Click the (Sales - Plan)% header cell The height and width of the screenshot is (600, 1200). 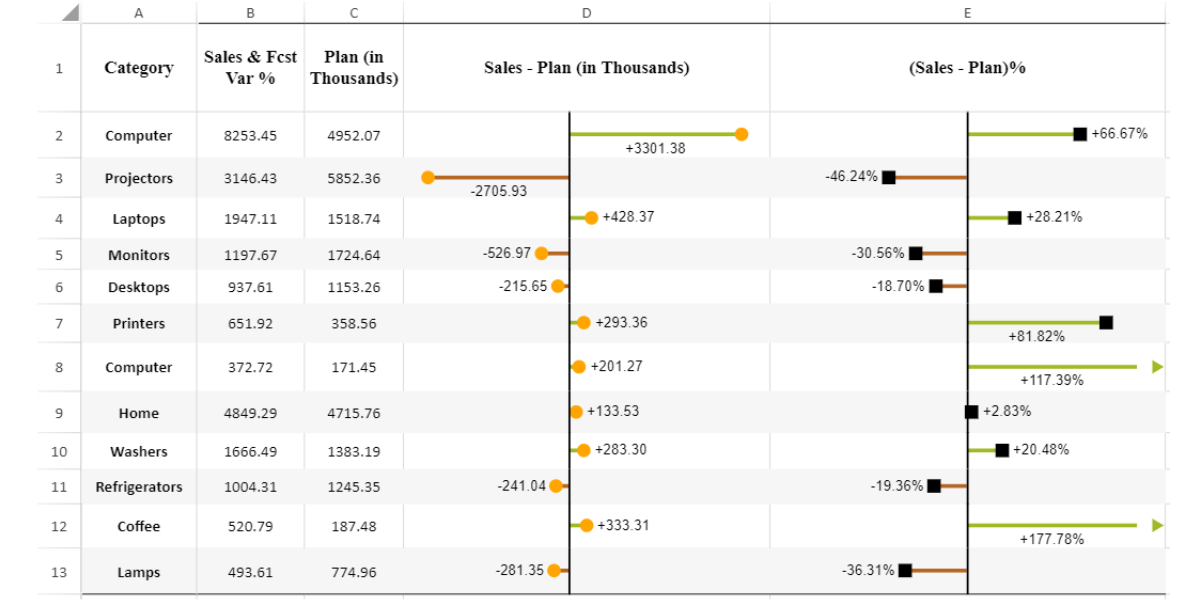coord(967,68)
